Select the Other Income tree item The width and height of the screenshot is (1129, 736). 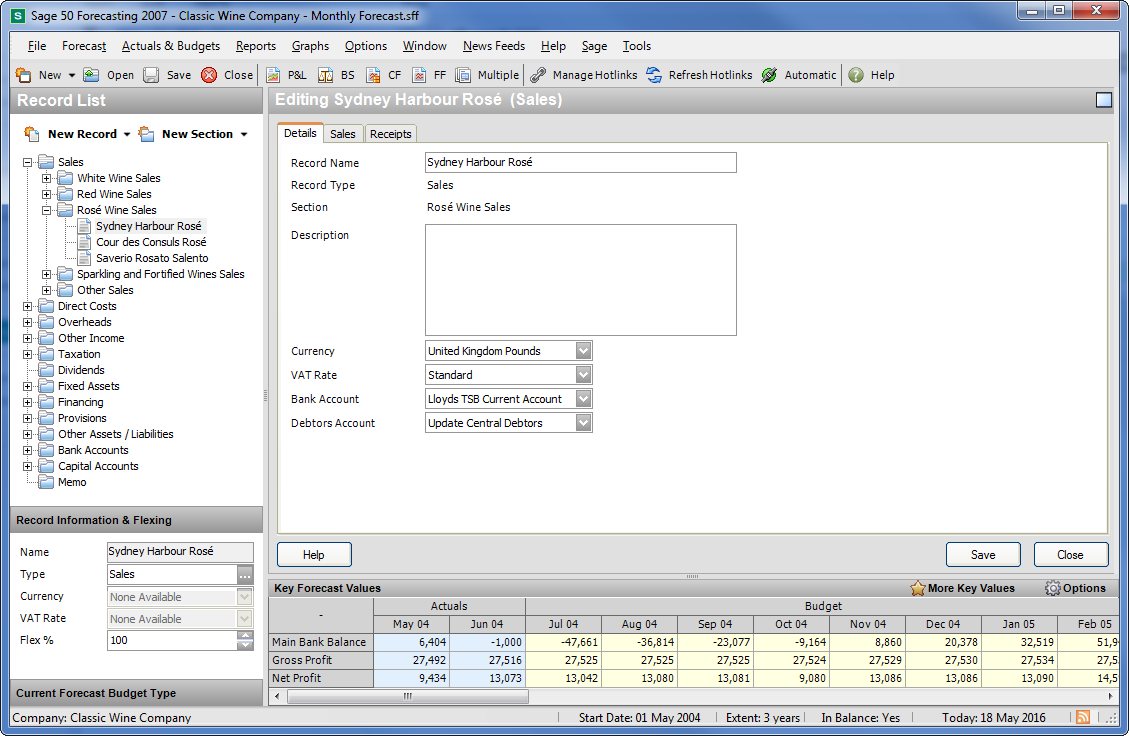tap(91, 338)
